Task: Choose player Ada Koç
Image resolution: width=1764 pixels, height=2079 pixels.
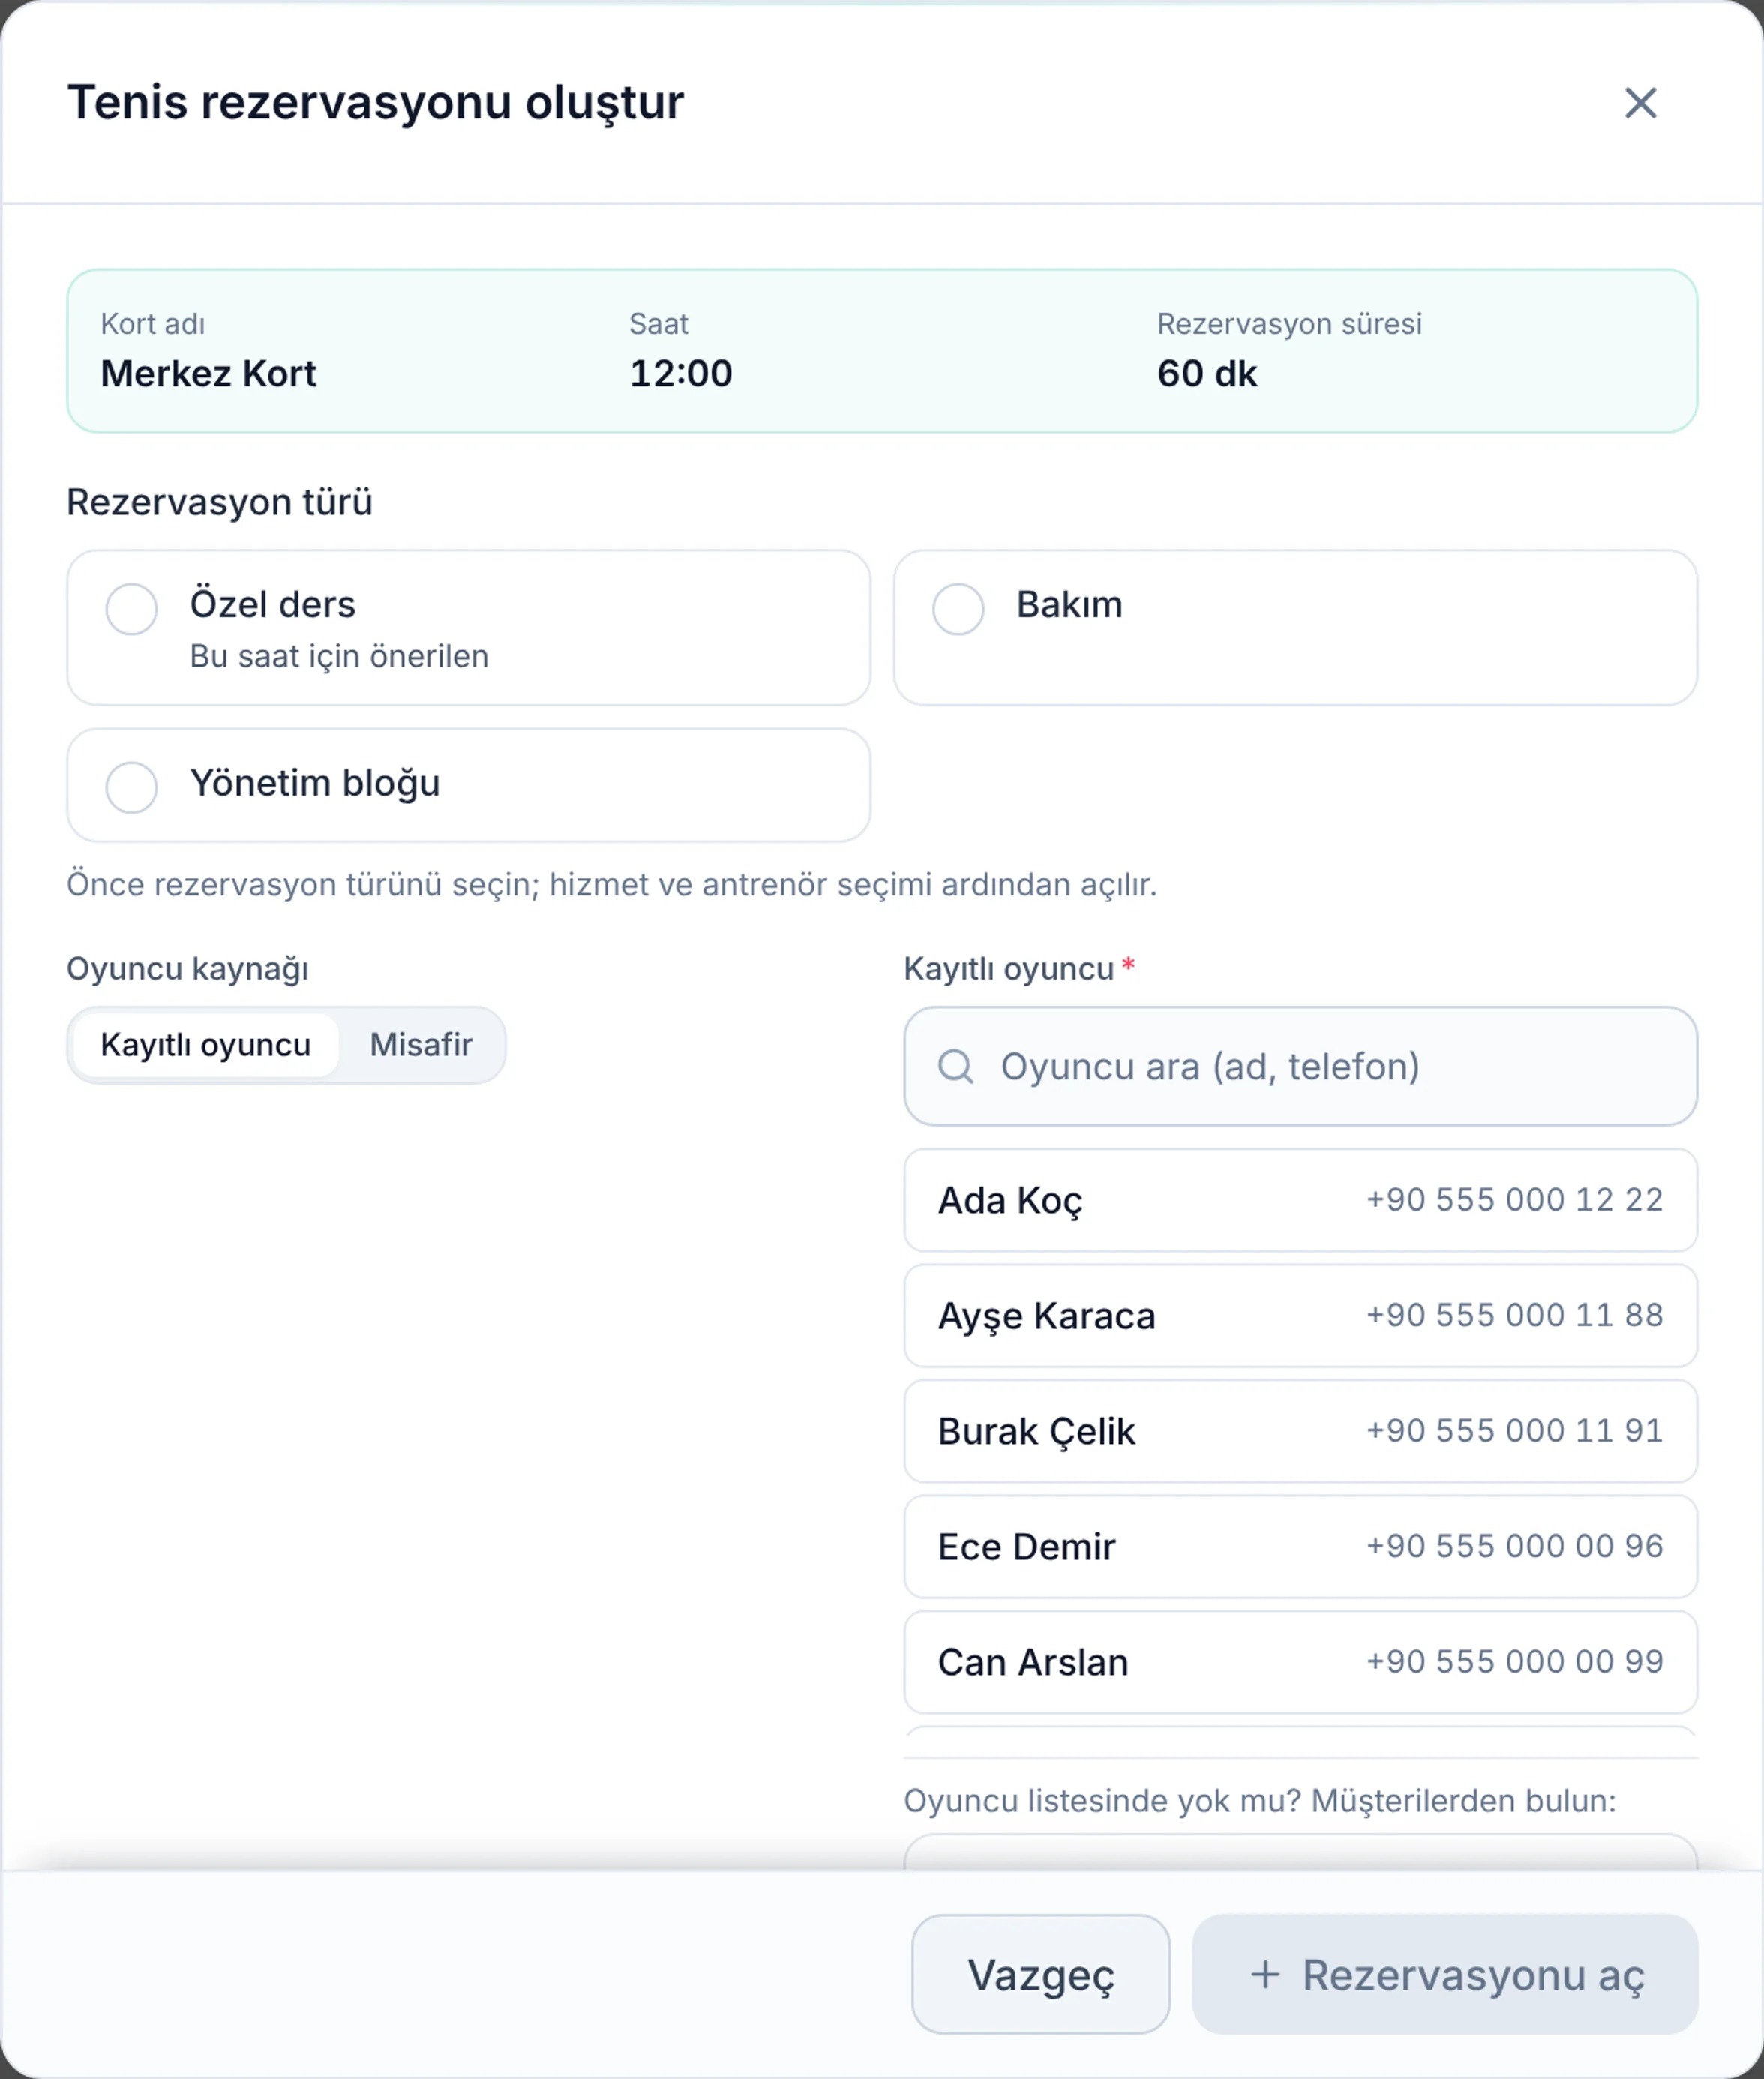Action: point(1300,1200)
